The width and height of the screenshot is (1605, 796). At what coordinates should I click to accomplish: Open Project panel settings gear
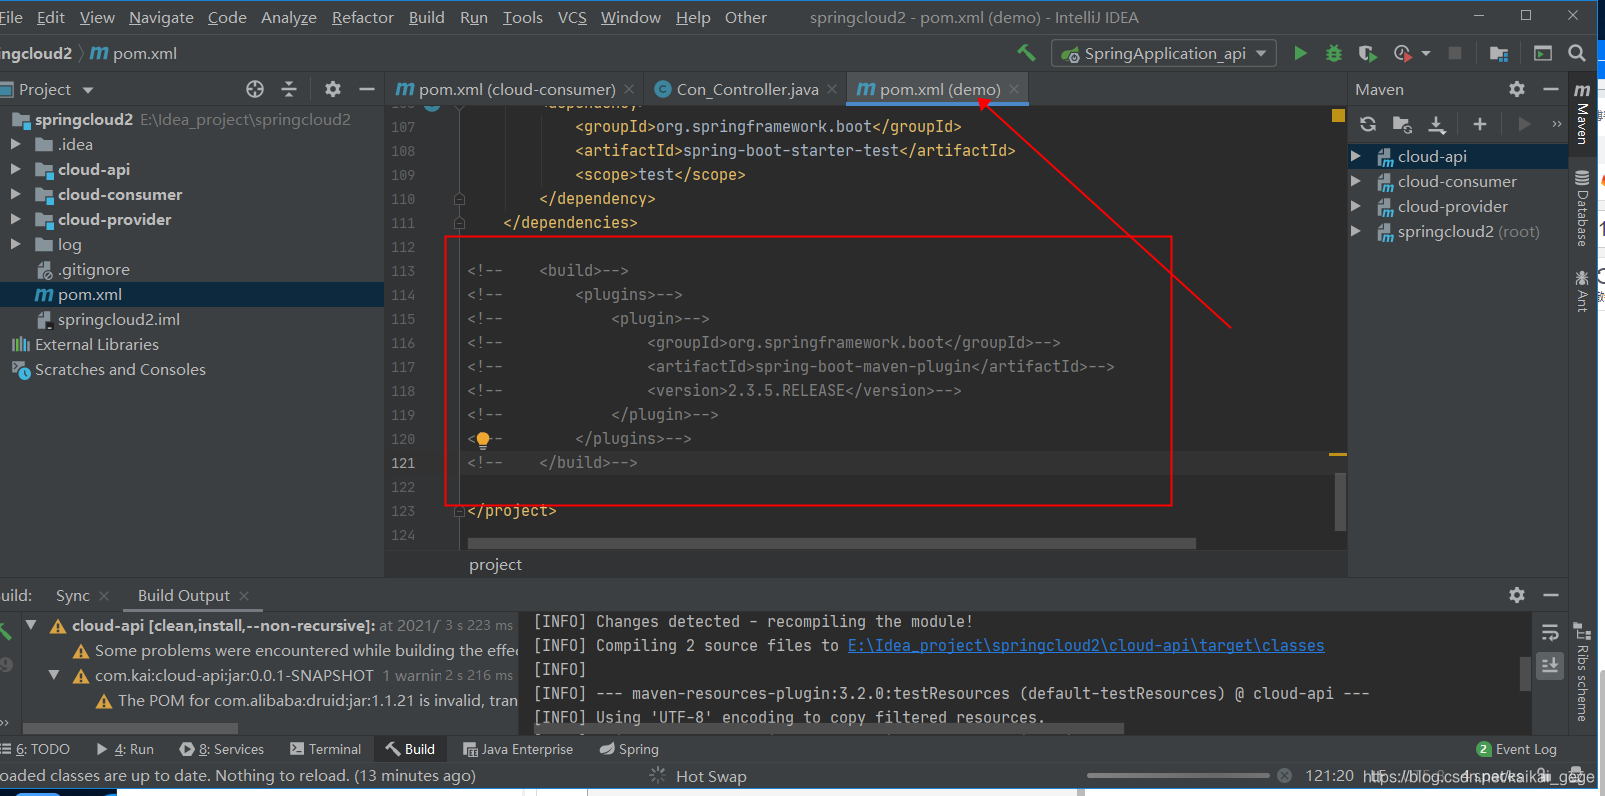click(333, 89)
